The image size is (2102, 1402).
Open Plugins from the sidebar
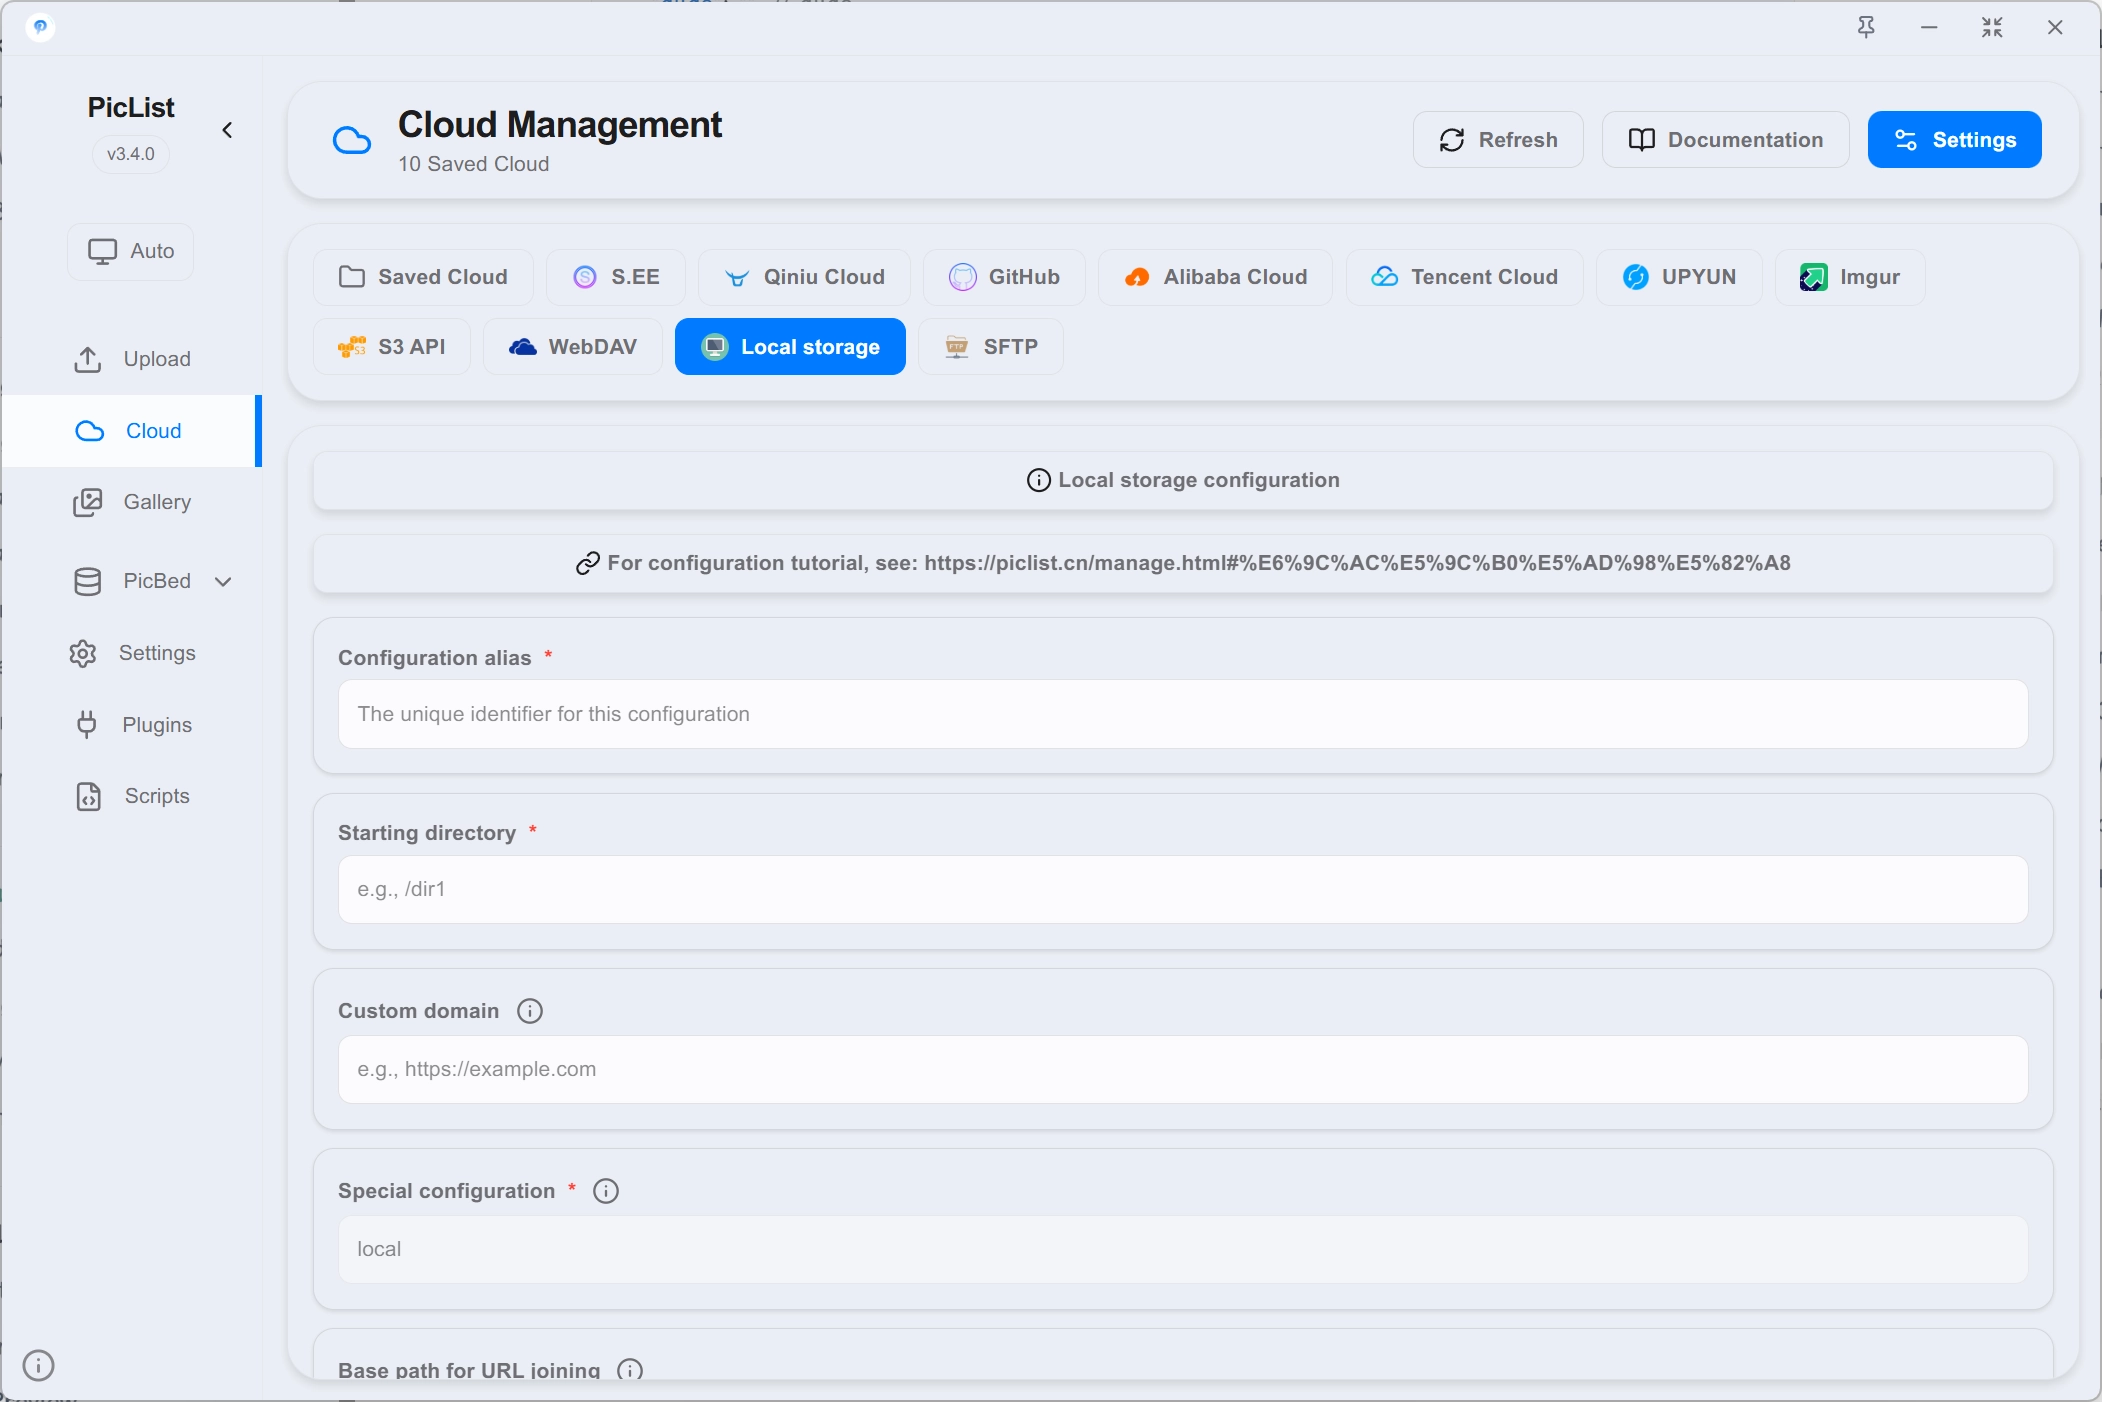click(x=131, y=725)
